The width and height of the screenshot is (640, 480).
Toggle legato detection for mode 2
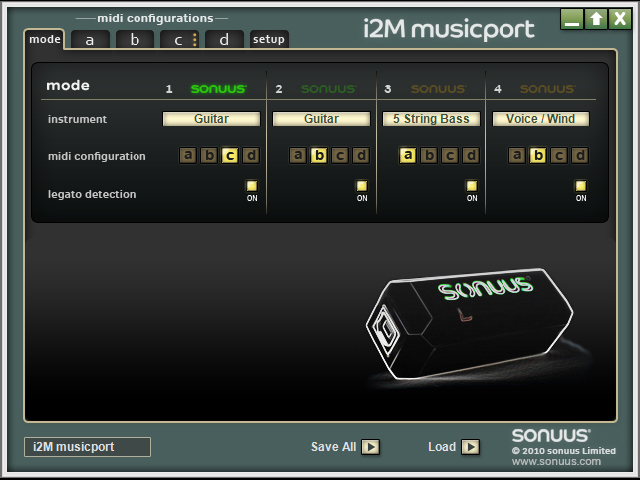point(362,186)
